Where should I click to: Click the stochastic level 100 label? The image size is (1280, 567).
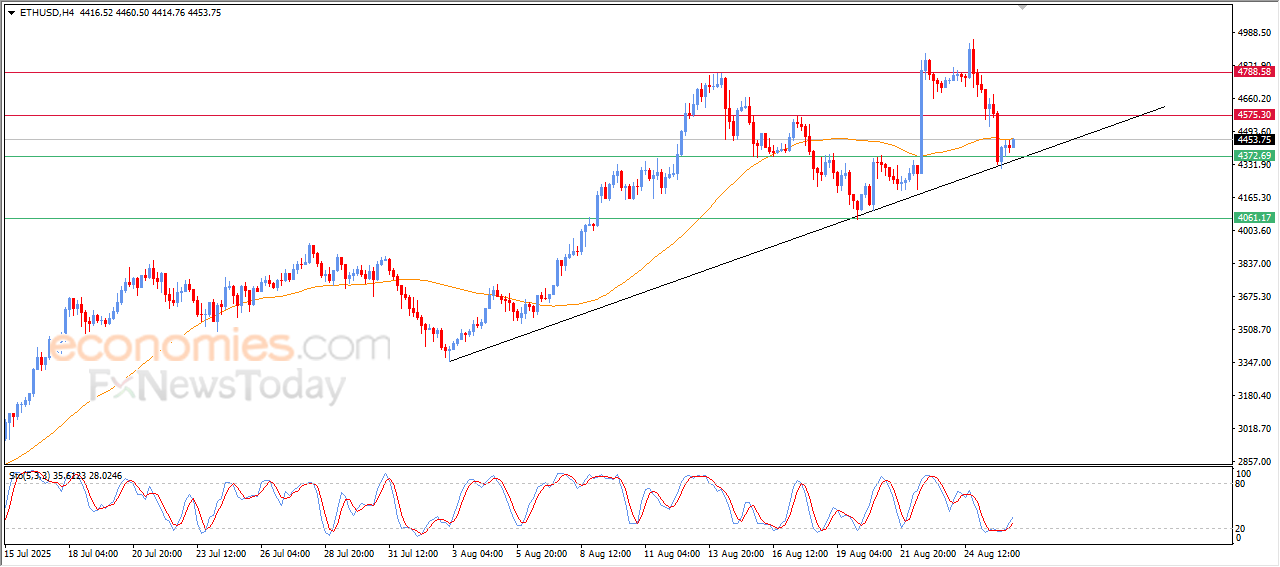(1244, 473)
